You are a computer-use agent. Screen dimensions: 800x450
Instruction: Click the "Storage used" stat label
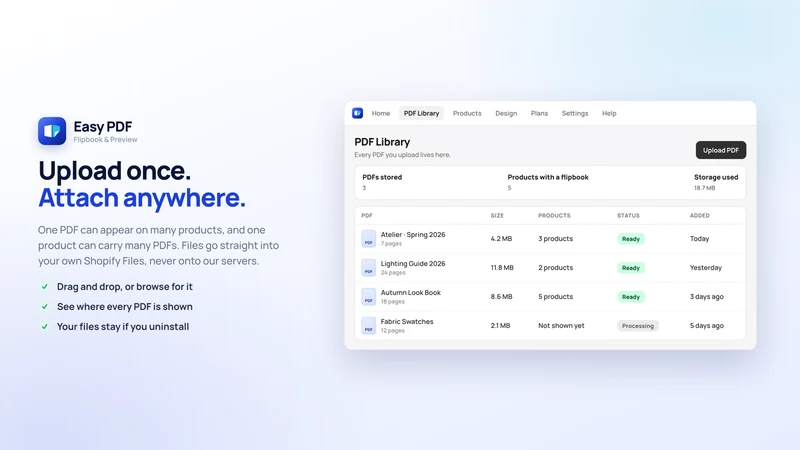tap(716, 178)
